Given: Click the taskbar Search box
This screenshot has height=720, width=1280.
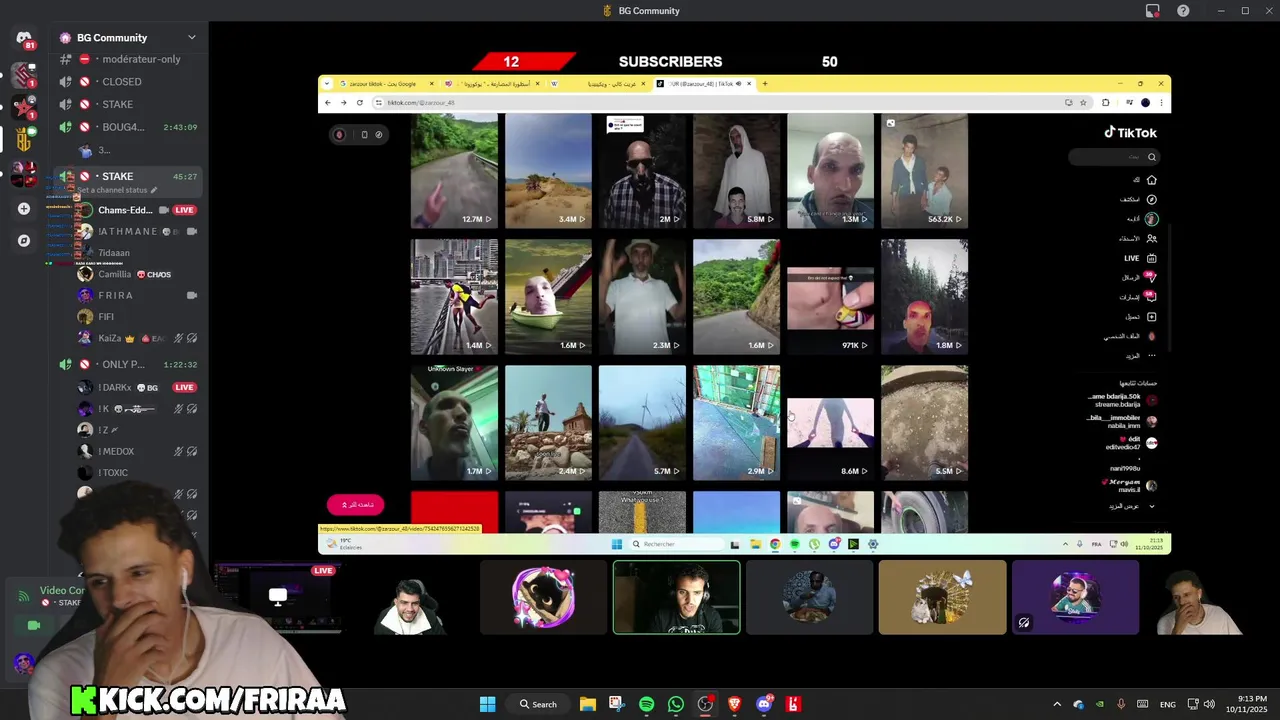Looking at the screenshot, I should (538, 704).
